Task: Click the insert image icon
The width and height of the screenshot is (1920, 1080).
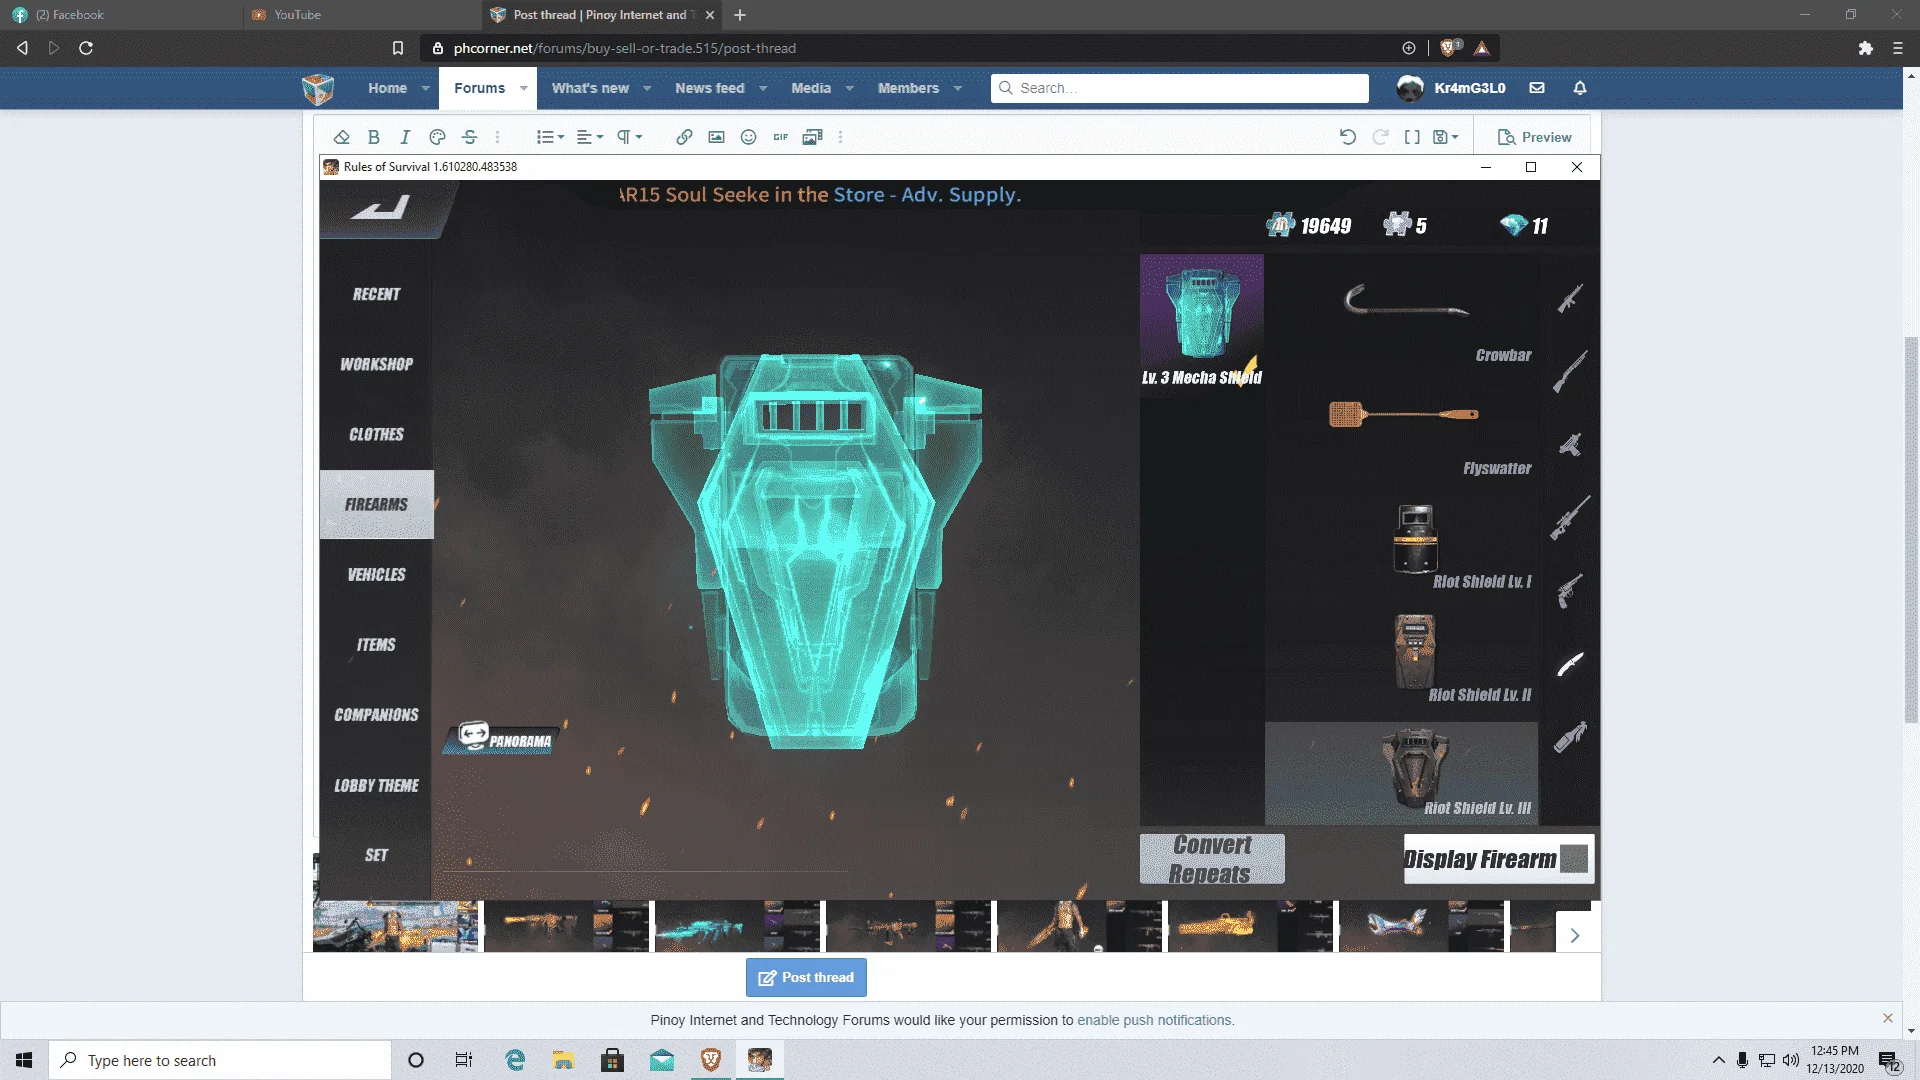Action: coord(716,137)
